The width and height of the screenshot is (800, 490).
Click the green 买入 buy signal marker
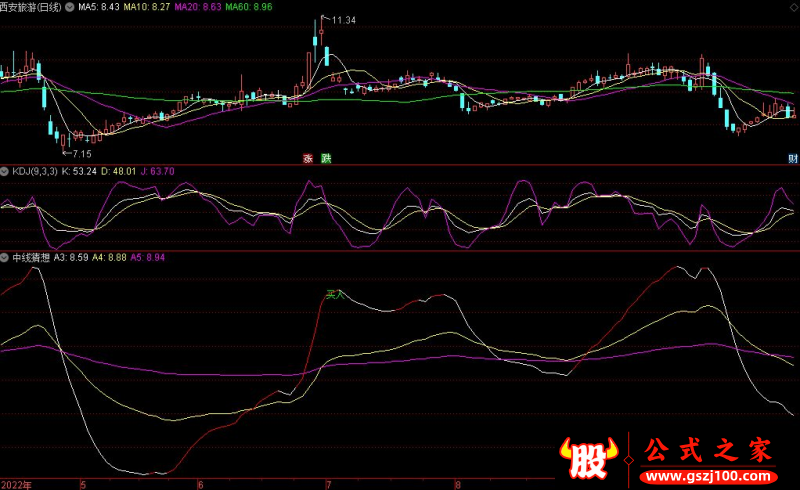point(335,295)
